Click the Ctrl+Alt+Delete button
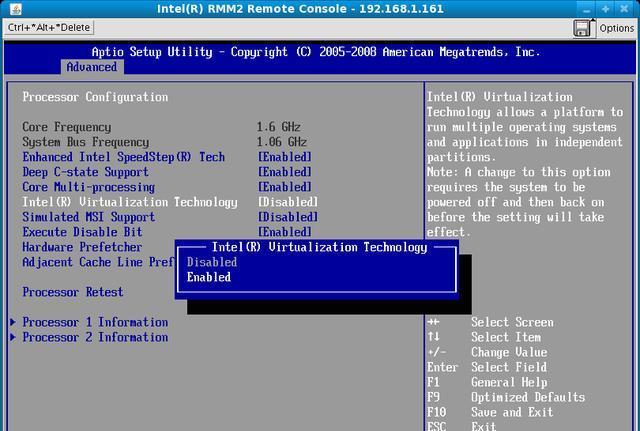The image size is (640, 431). point(49,27)
